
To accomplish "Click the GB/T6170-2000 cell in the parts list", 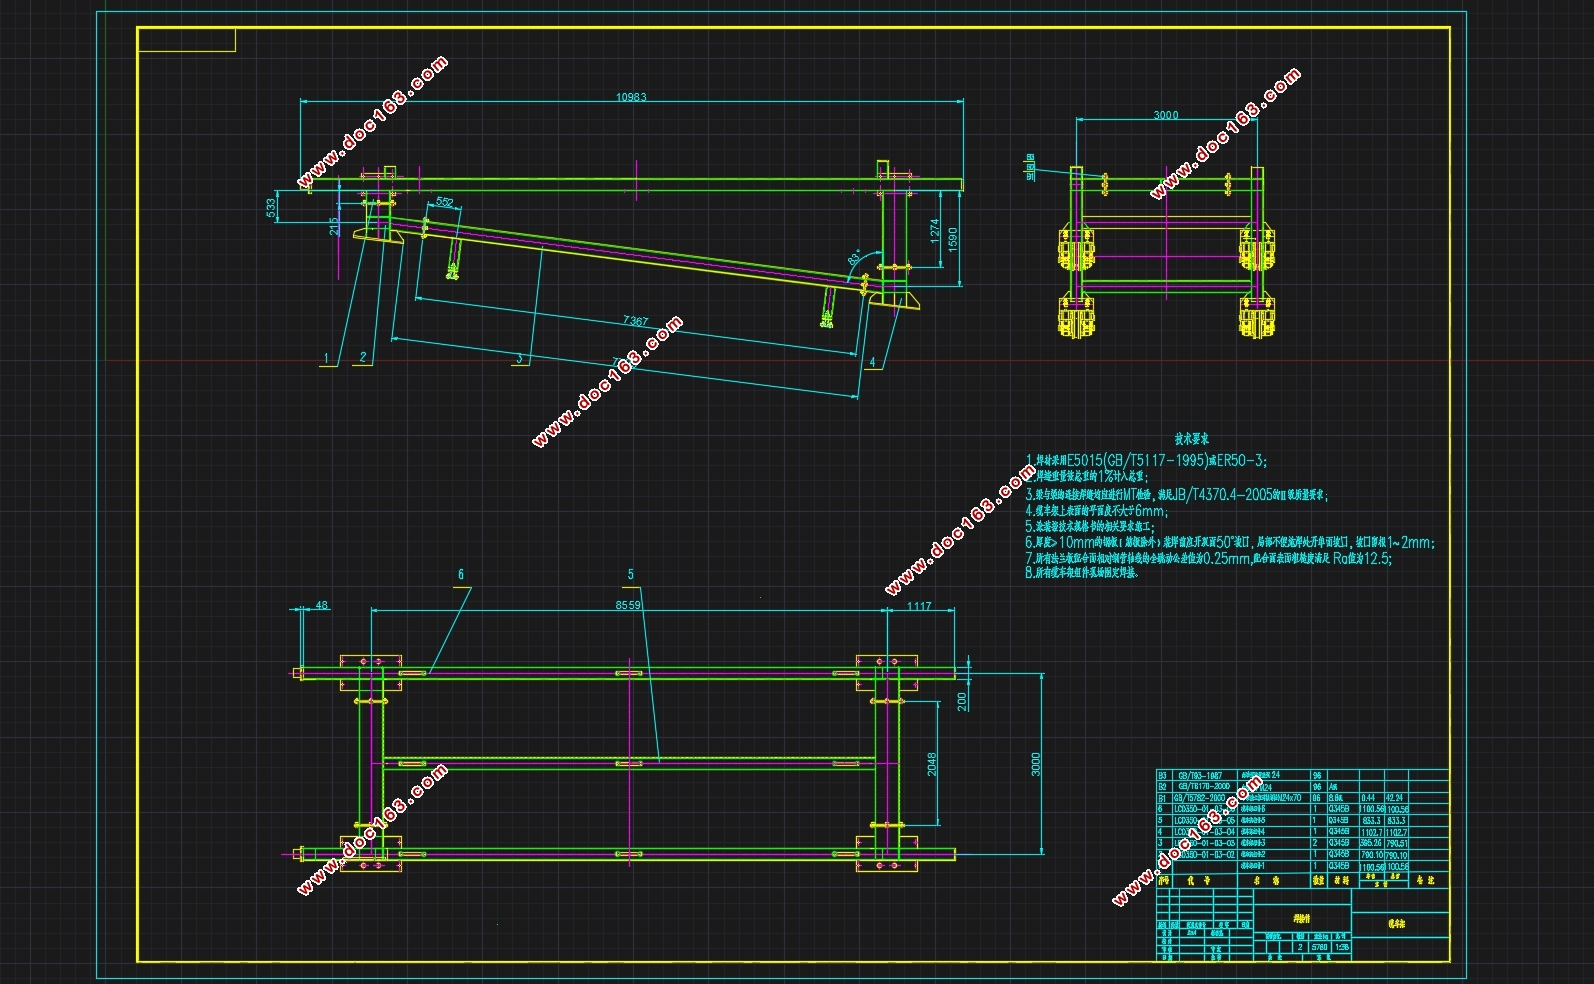I will tap(1204, 787).
